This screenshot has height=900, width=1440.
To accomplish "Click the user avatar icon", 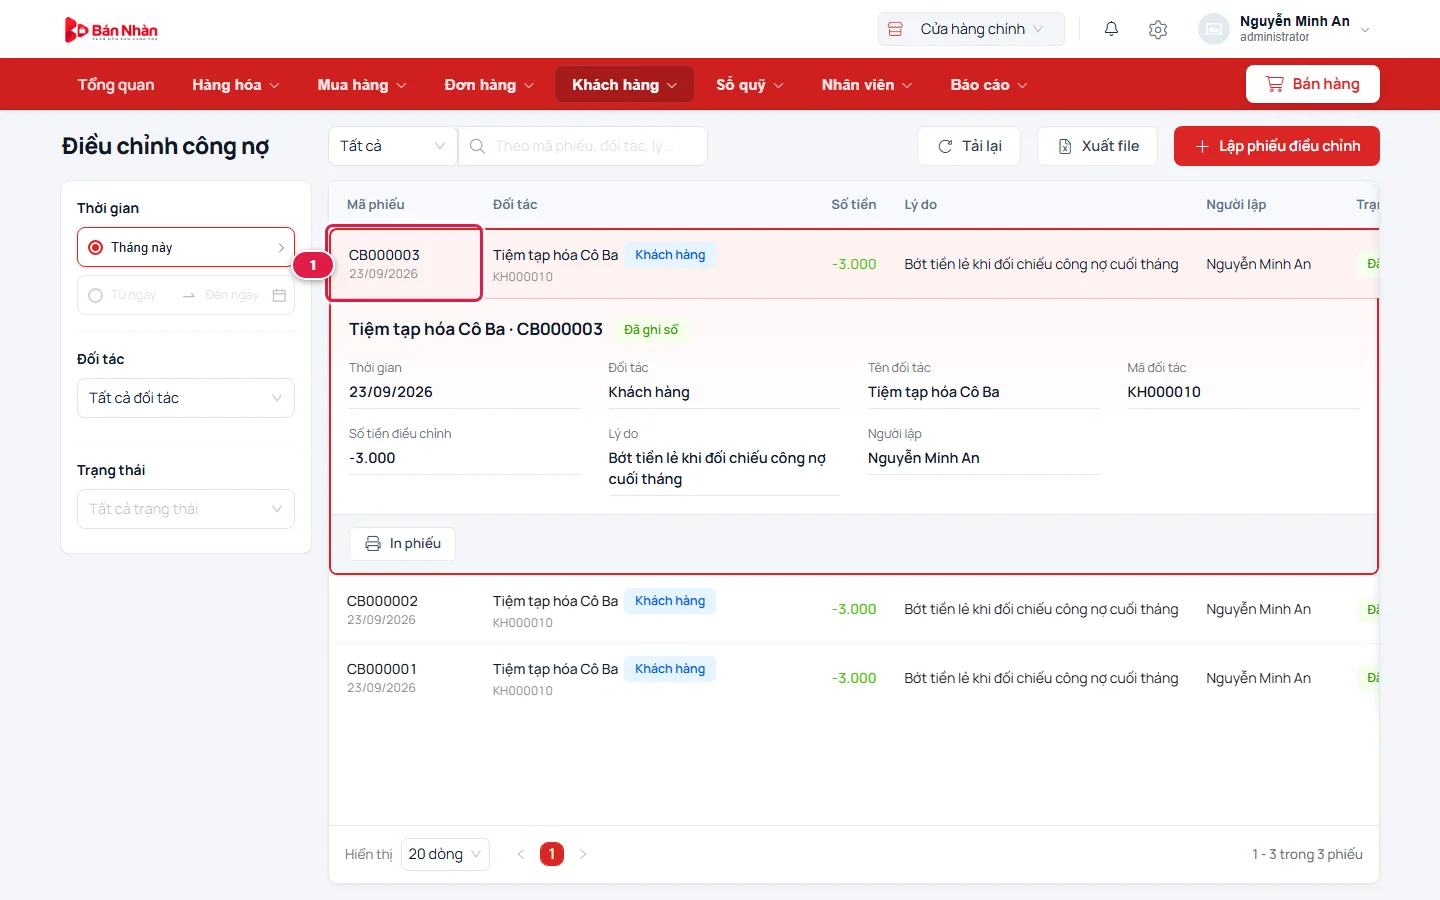I will click(1213, 29).
